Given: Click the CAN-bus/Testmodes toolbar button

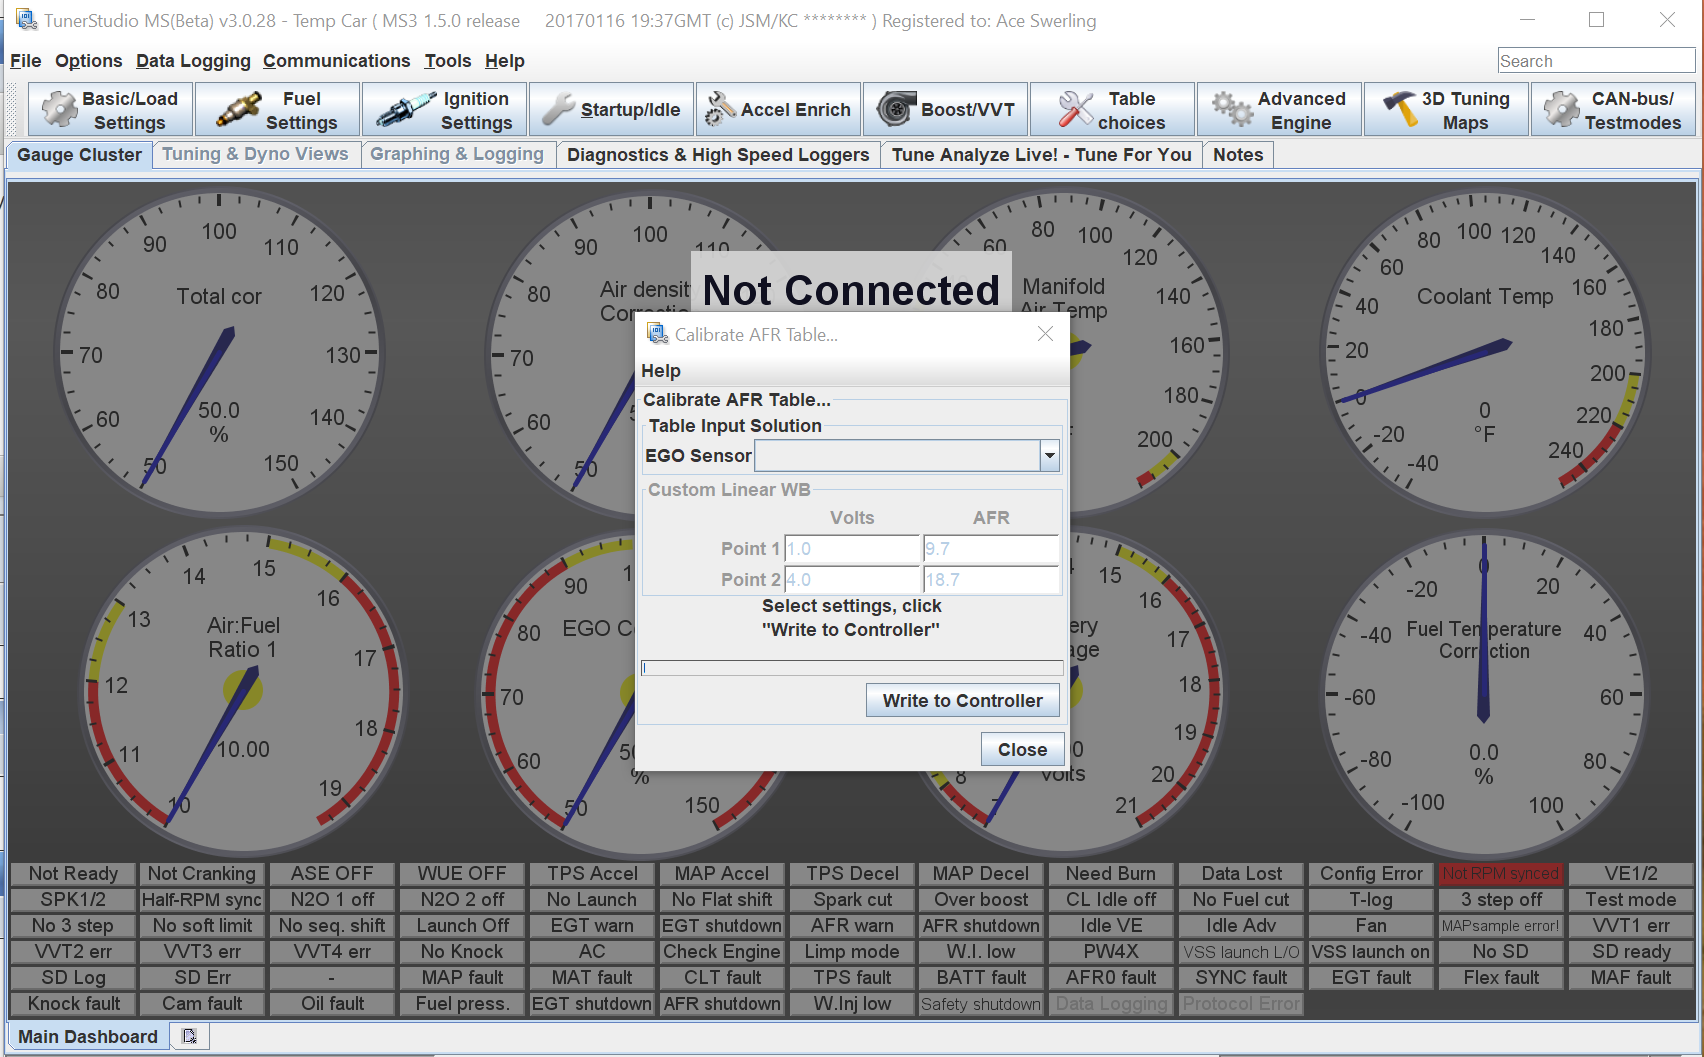Looking at the screenshot, I should point(1613,110).
